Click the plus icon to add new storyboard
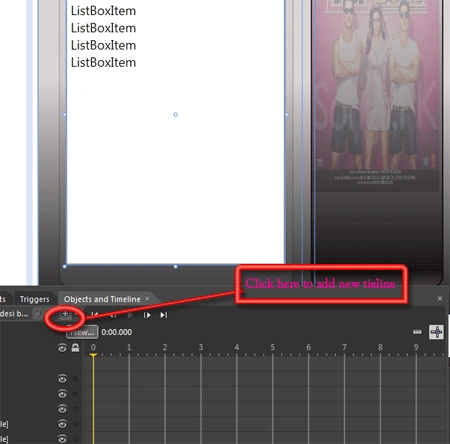The image size is (450, 444). pyautogui.click(x=65, y=314)
